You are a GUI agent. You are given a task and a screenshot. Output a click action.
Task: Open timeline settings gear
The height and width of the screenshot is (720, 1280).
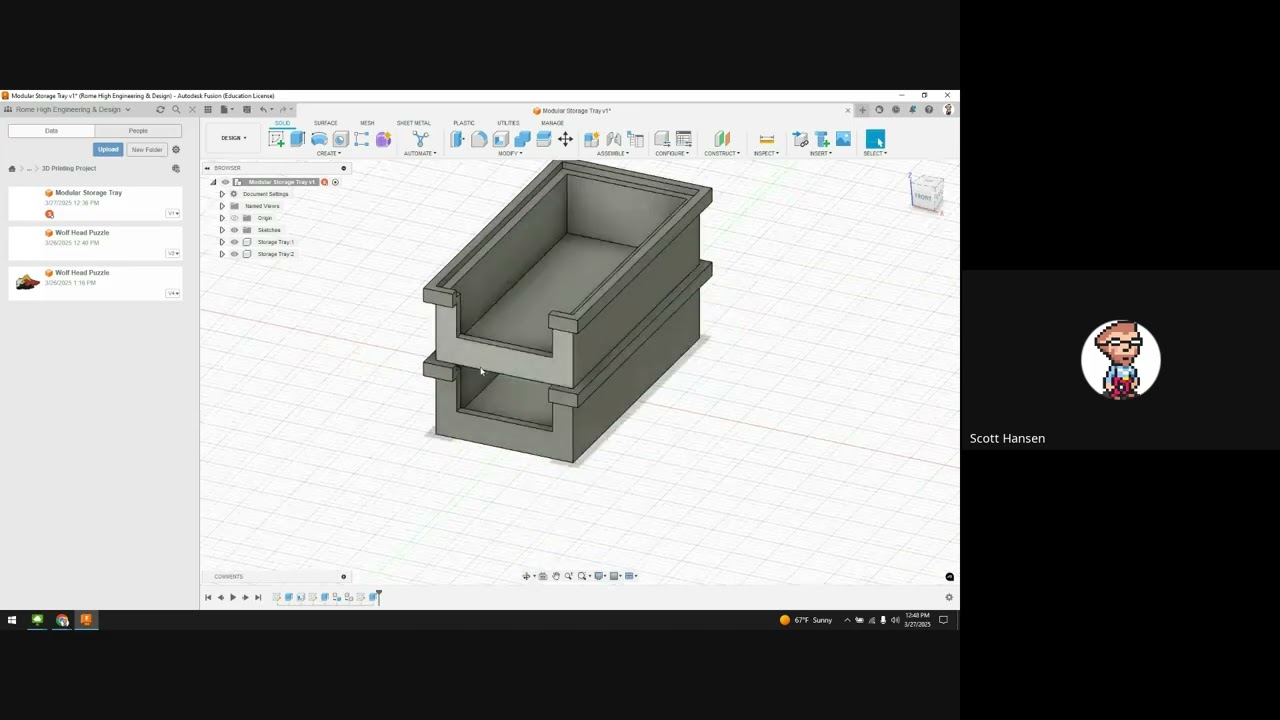click(949, 598)
